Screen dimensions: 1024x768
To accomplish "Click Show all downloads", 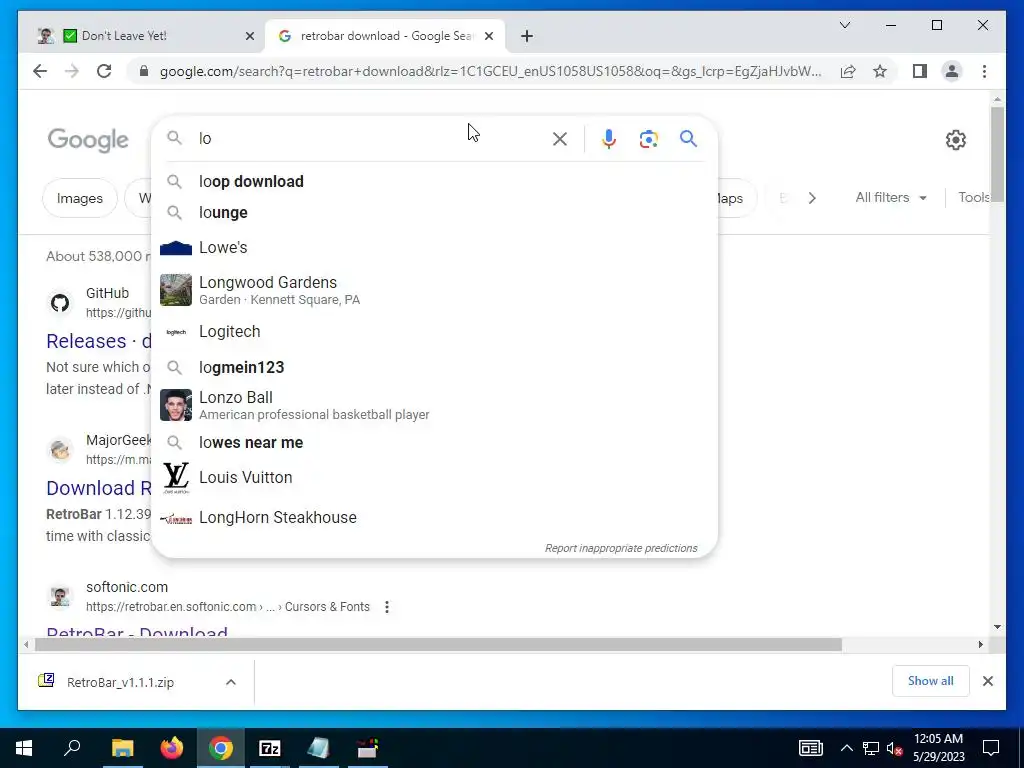I will point(931,681).
